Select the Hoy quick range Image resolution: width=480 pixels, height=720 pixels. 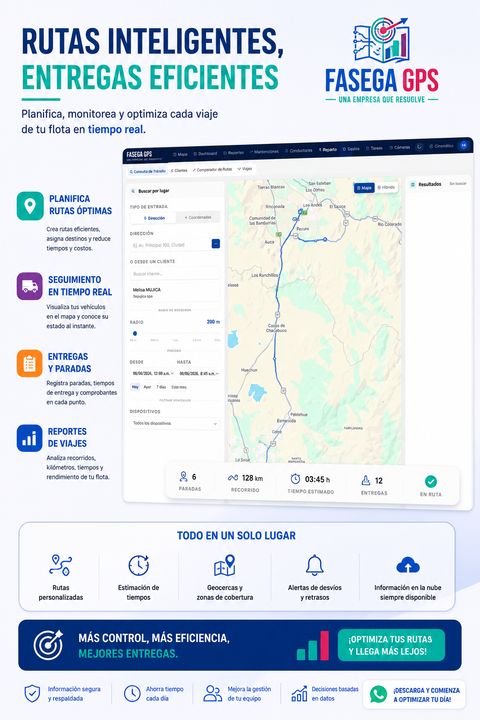click(135, 387)
